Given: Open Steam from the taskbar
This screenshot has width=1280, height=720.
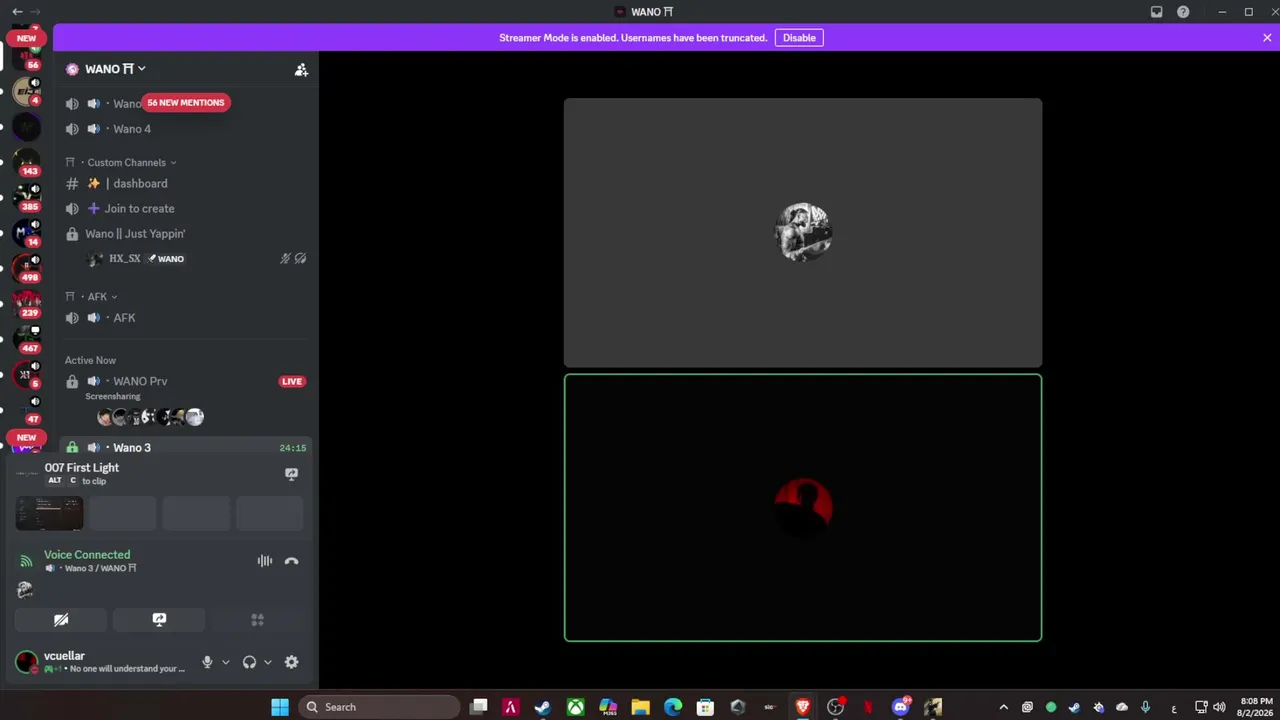Looking at the screenshot, I should tap(543, 707).
